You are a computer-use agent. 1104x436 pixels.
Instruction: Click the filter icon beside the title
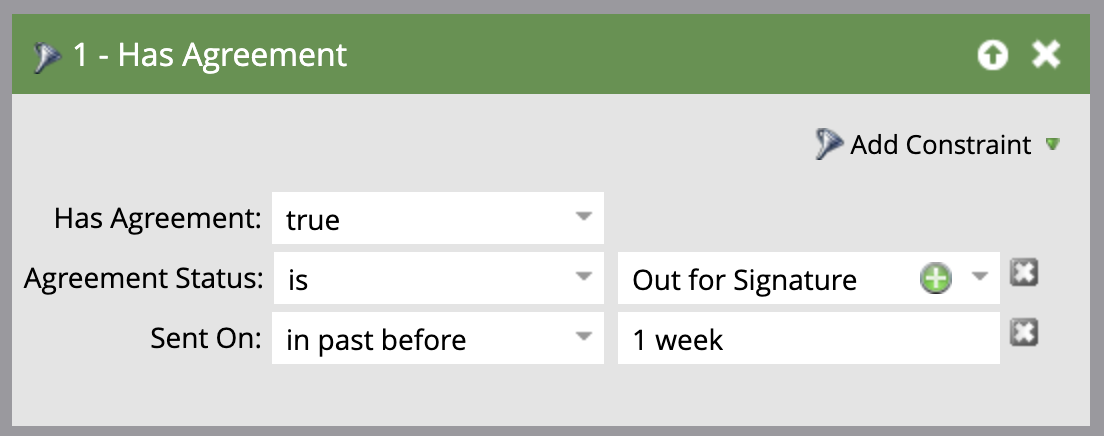tap(48, 56)
